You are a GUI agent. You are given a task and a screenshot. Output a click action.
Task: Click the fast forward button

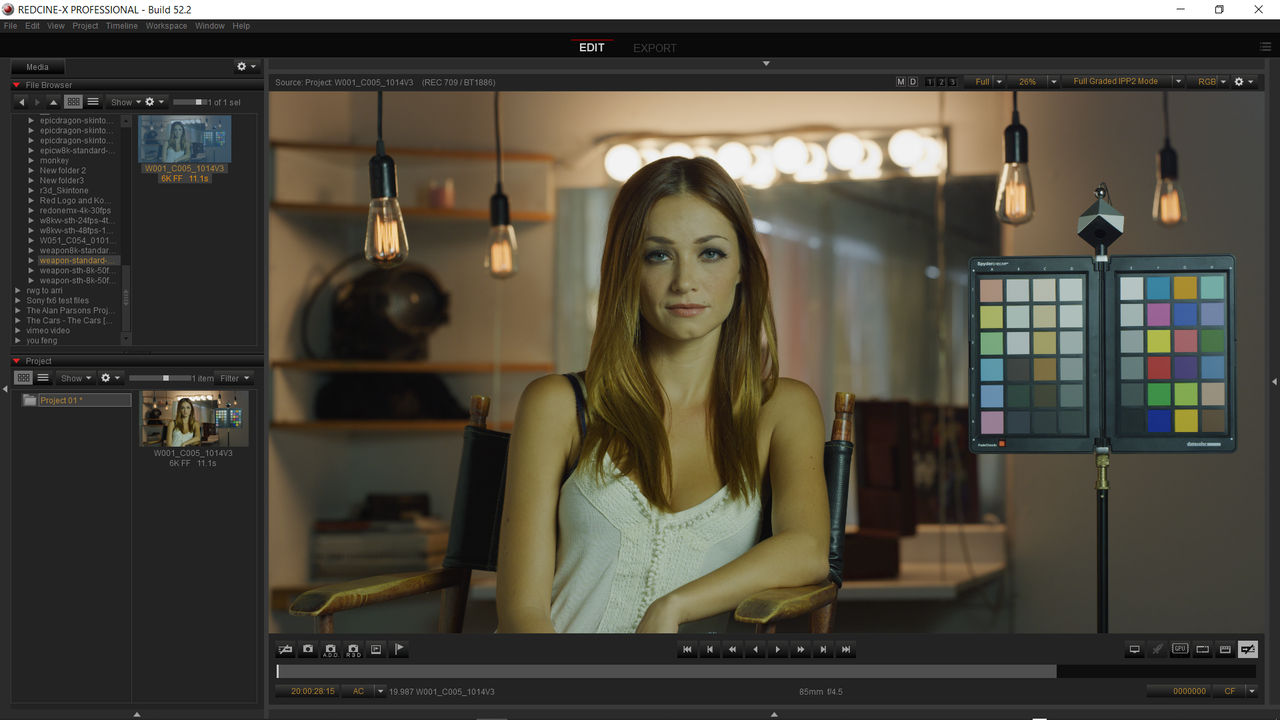(800, 650)
